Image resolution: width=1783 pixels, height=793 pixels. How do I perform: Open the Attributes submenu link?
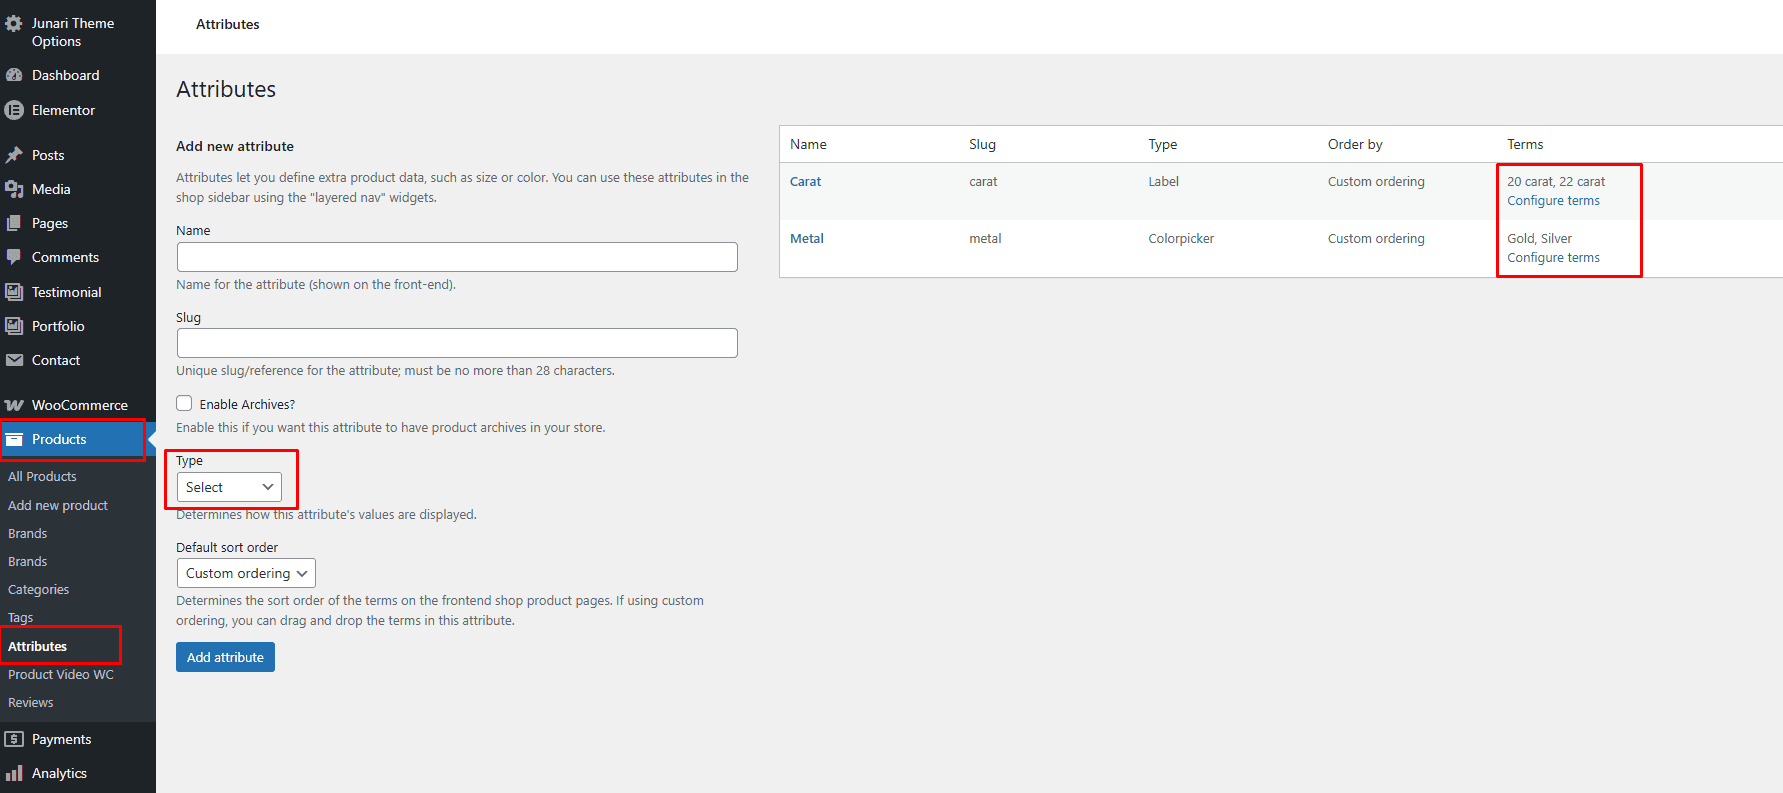[37, 646]
